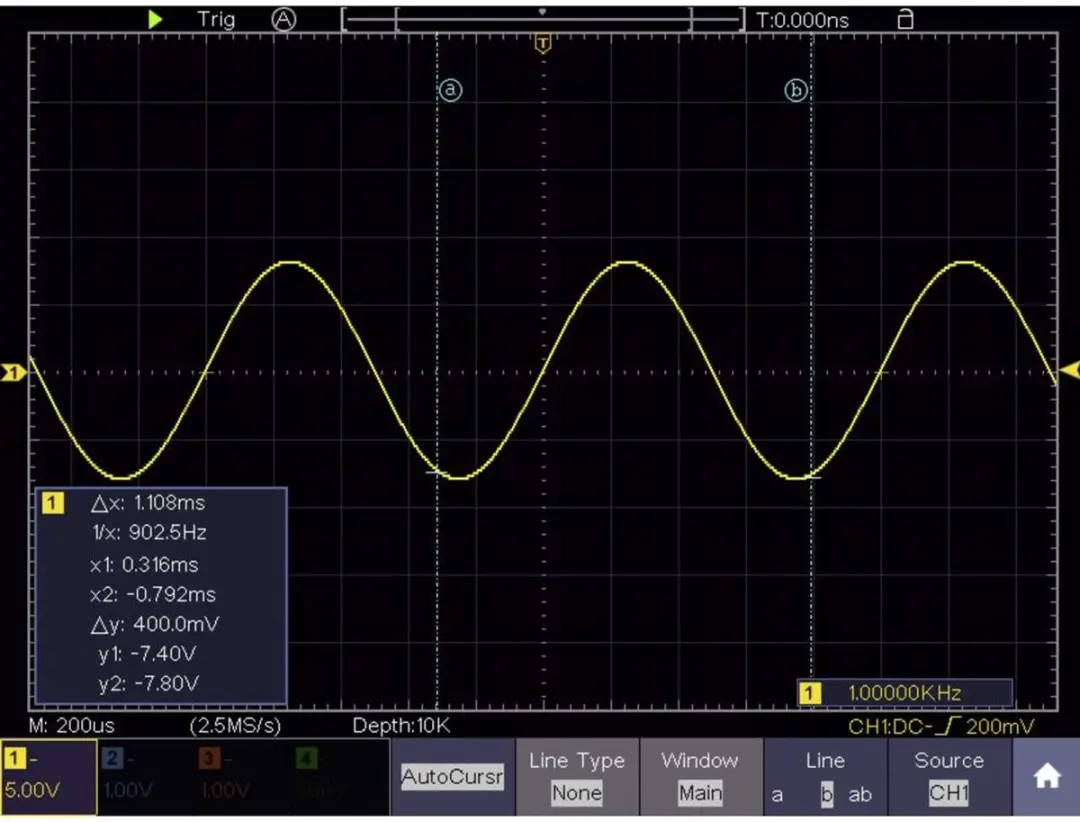This screenshot has height=822, width=1080.
Task: Open the Line Type None menu
Action: point(577,777)
